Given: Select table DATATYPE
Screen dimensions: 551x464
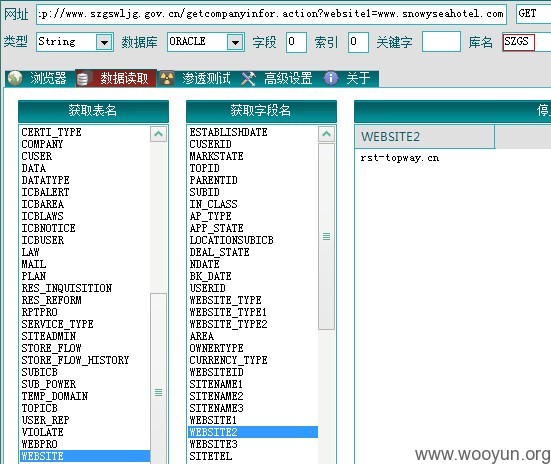Looking at the screenshot, I should pos(45,180).
